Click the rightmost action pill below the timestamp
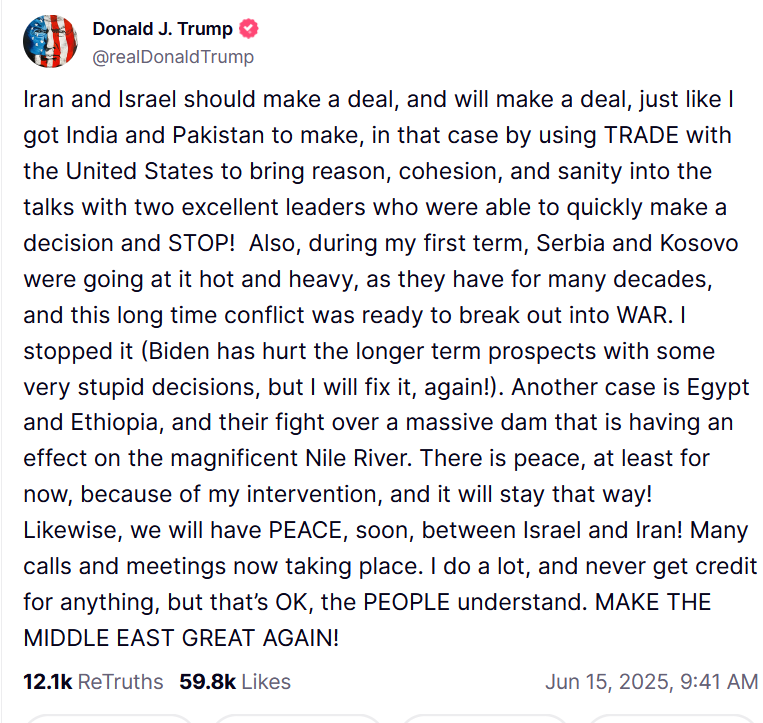The width and height of the screenshot is (763, 723). coord(673,719)
